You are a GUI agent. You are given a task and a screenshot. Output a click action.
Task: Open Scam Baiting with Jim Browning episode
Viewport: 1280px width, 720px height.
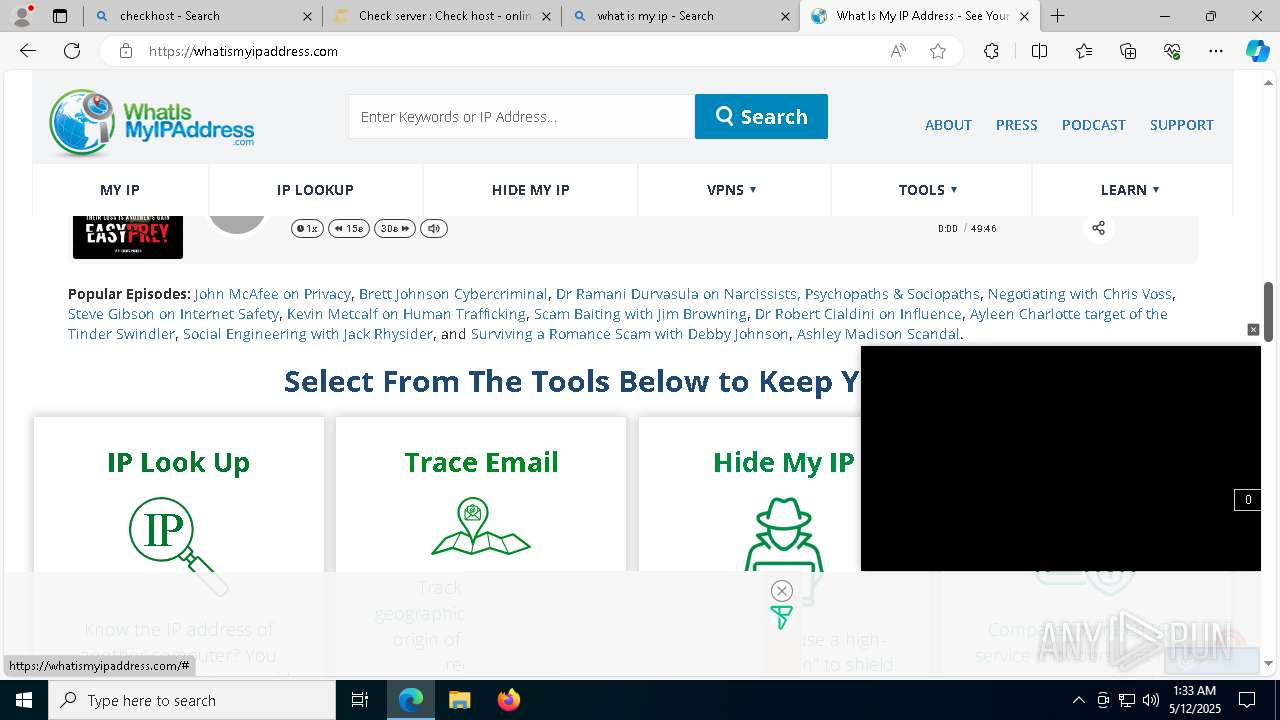640,314
